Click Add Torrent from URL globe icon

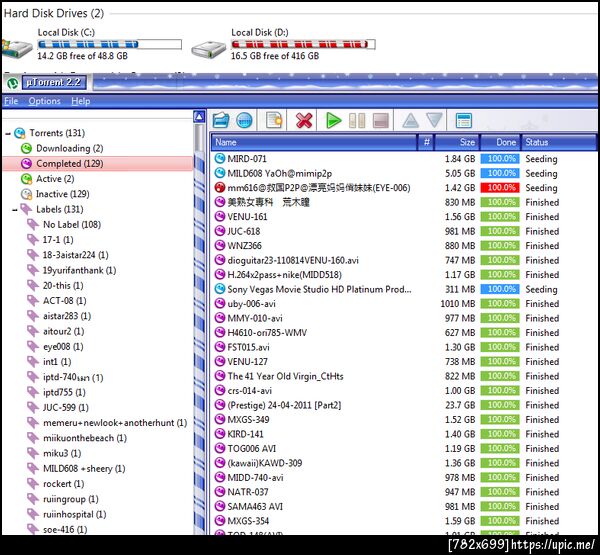[x=244, y=121]
